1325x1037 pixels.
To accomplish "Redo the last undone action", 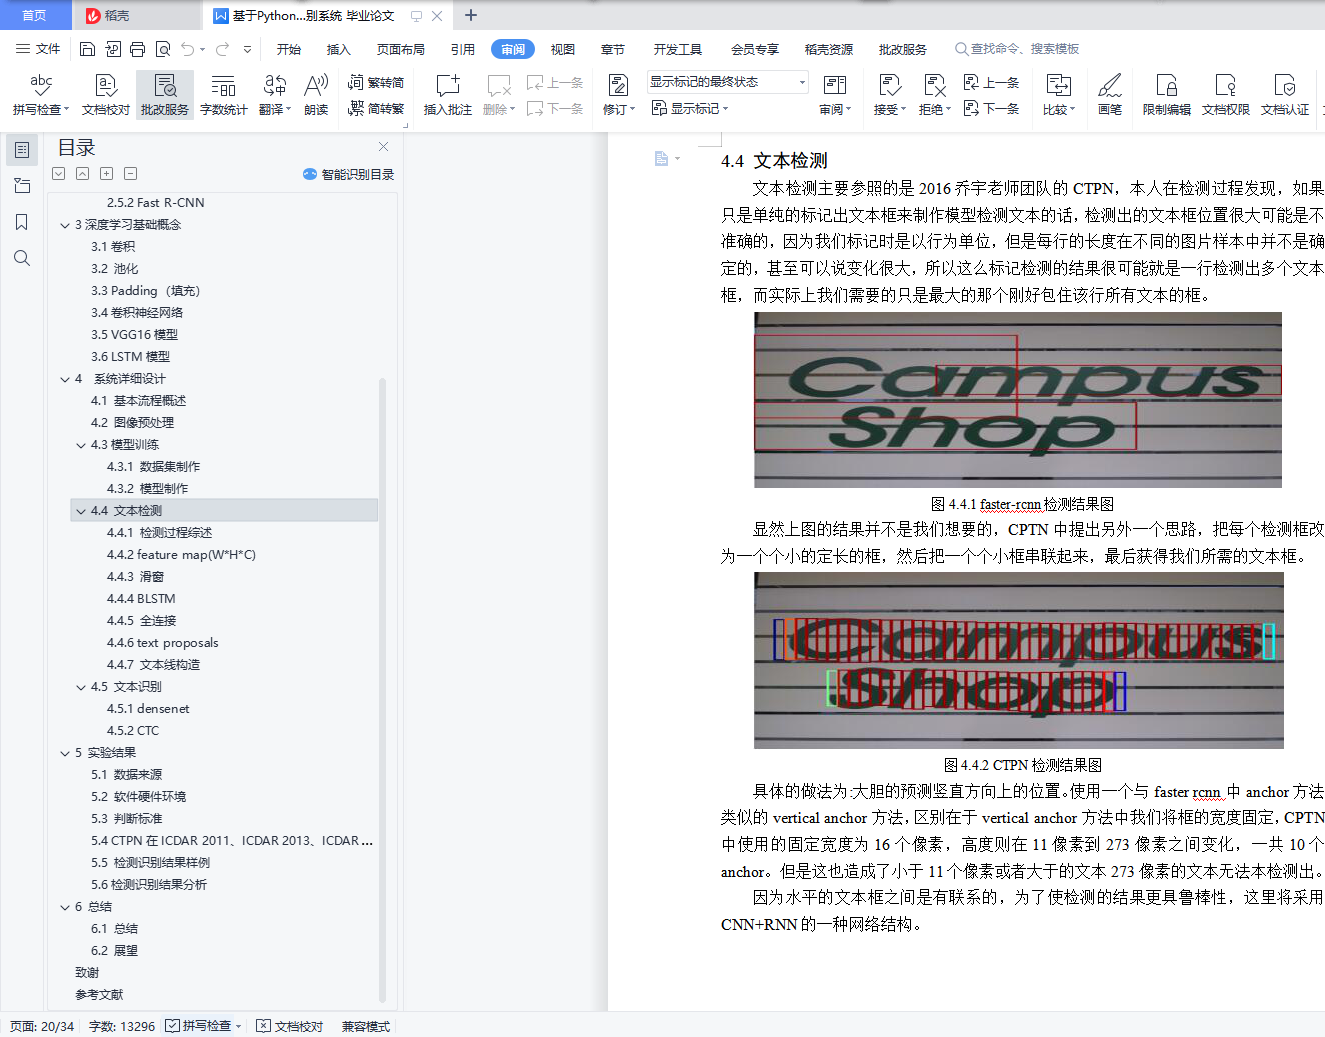I will pos(222,49).
